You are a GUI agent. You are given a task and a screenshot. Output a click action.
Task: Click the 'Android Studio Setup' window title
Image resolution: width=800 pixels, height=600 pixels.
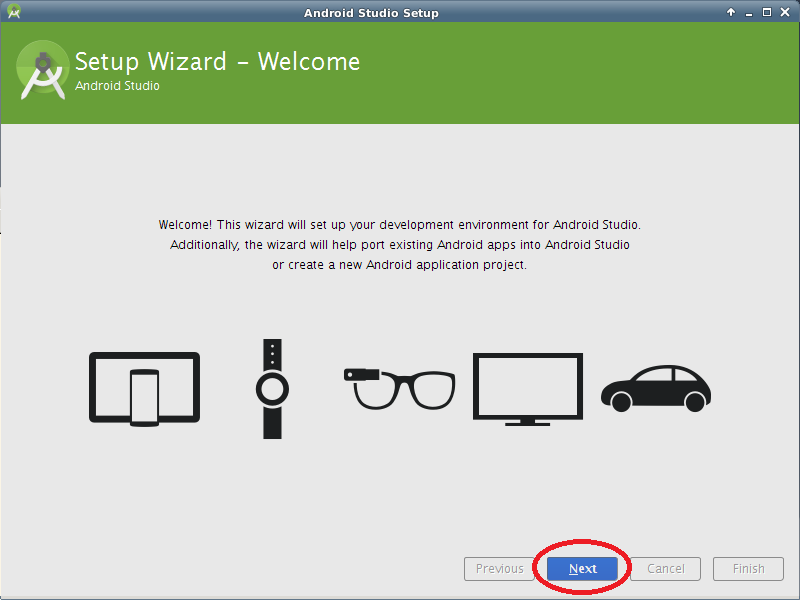(x=371, y=13)
